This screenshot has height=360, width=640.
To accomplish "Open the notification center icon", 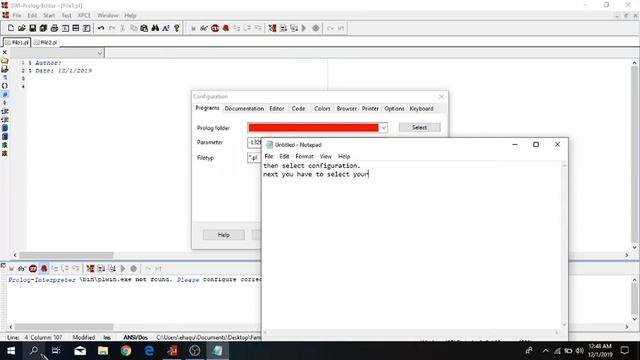I will click(624, 351).
